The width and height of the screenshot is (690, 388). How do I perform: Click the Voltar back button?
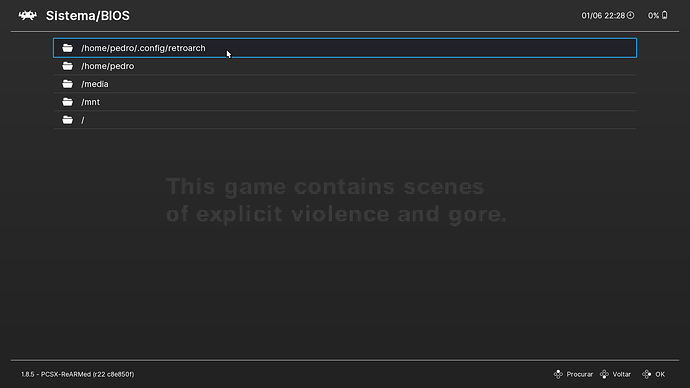click(x=615, y=374)
